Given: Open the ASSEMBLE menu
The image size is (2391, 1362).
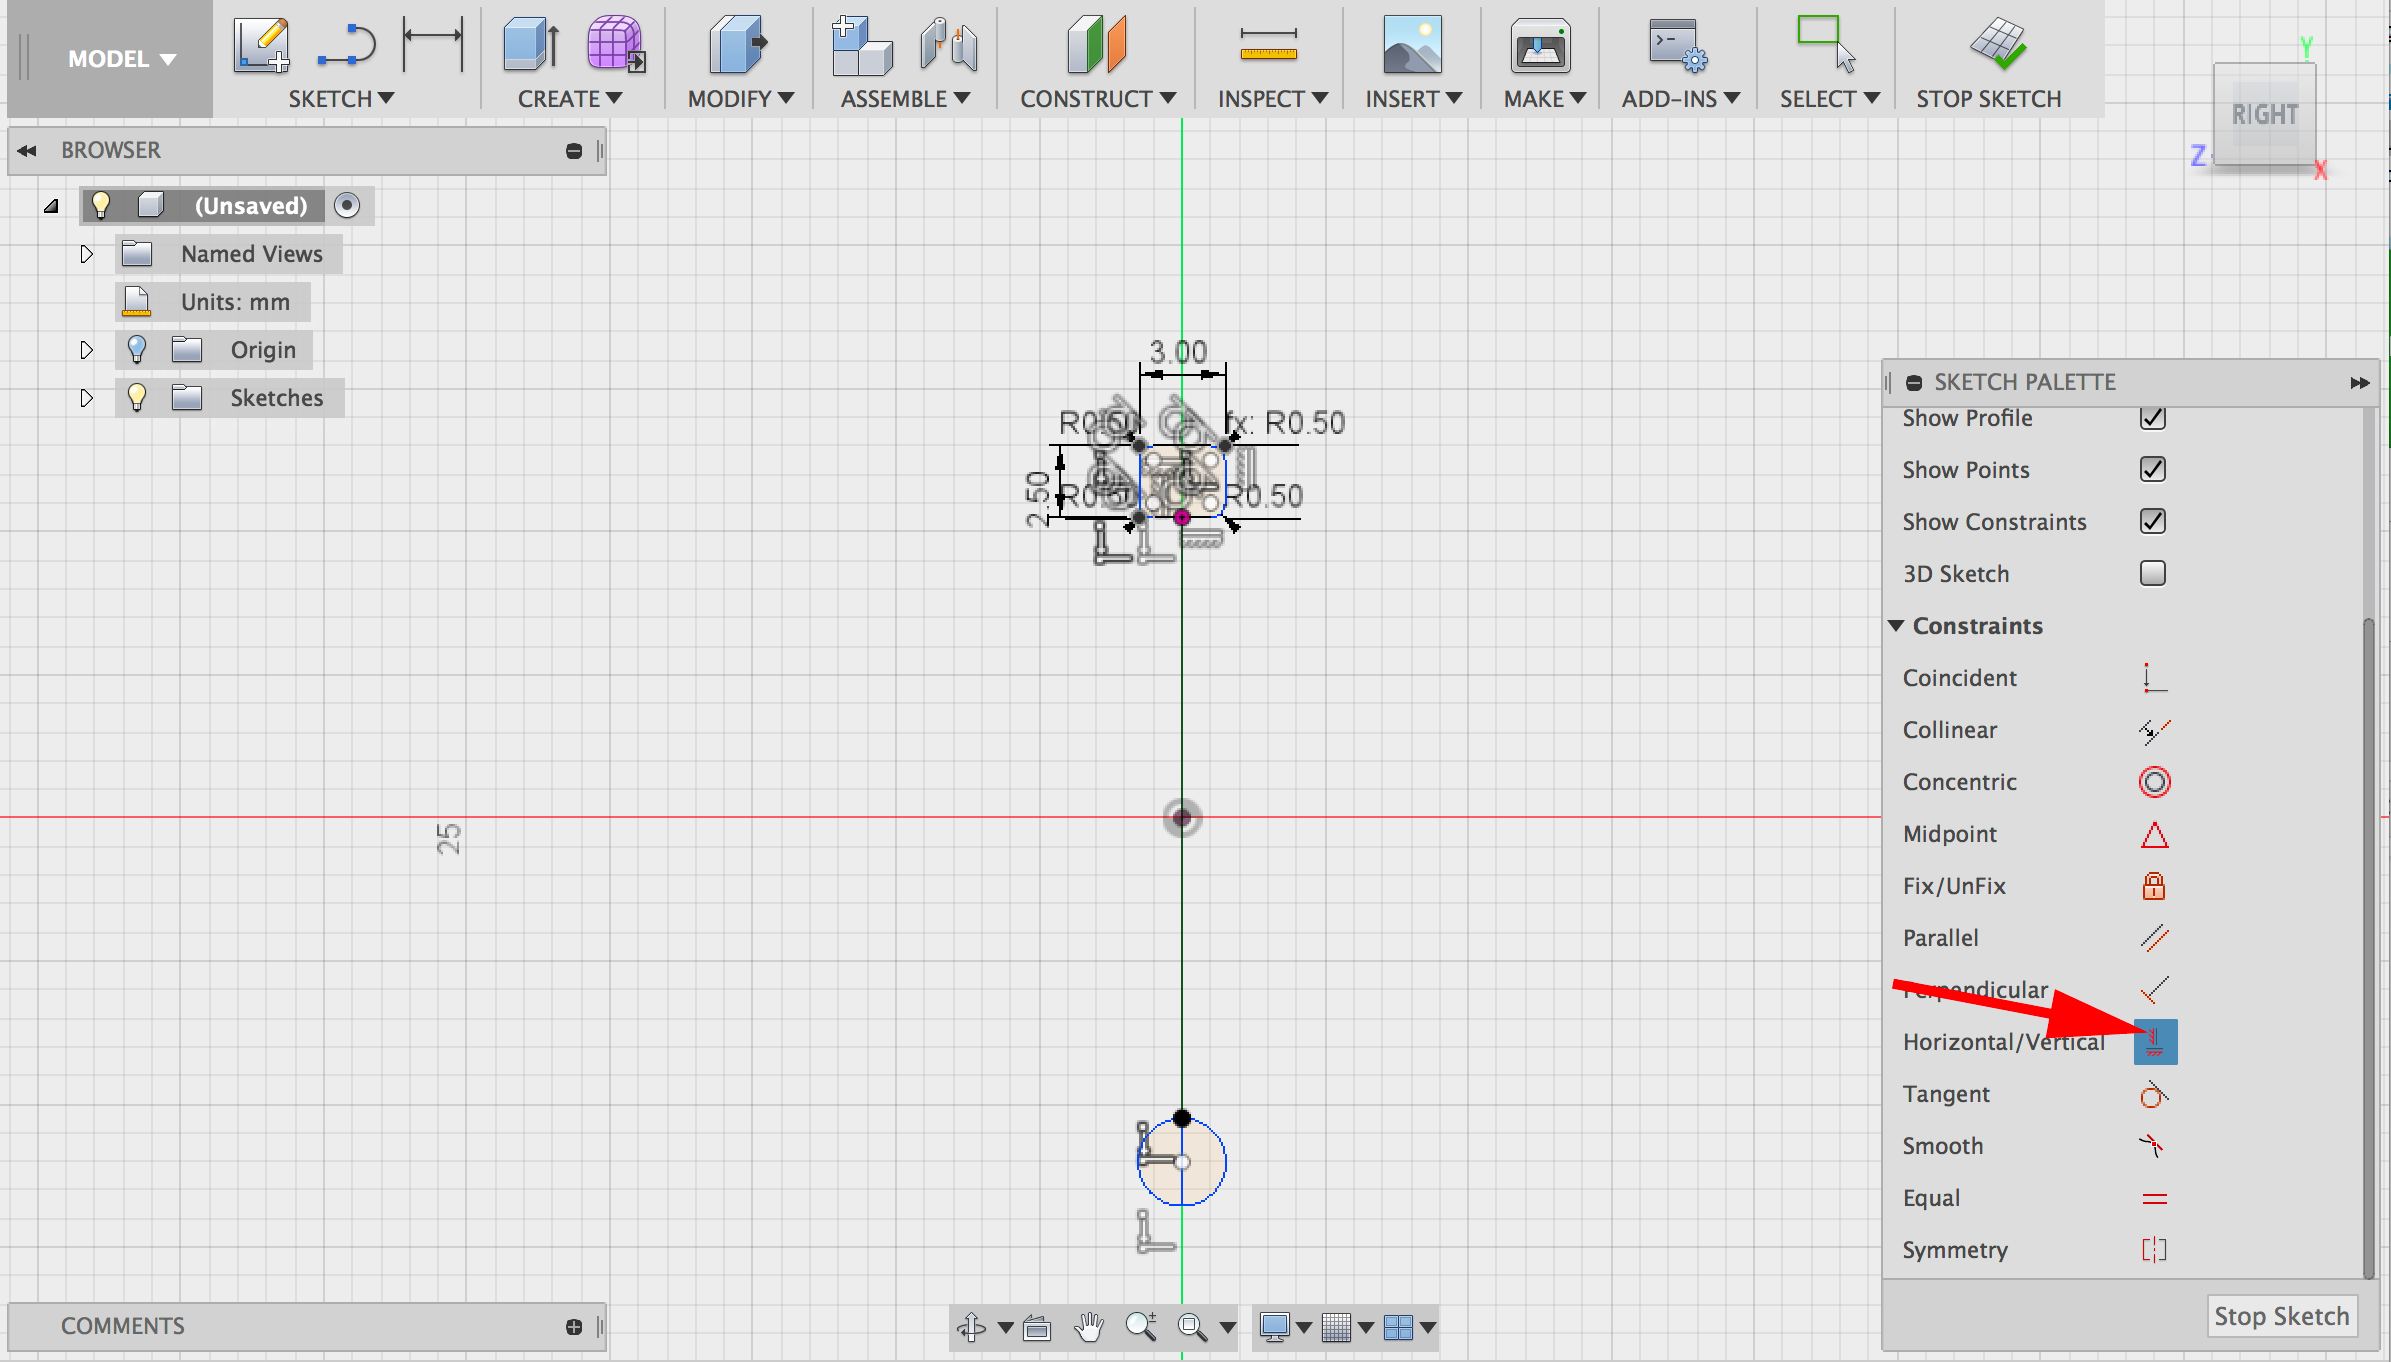Looking at the screenshot, I should pyautogui.click(x=905, y=99).
